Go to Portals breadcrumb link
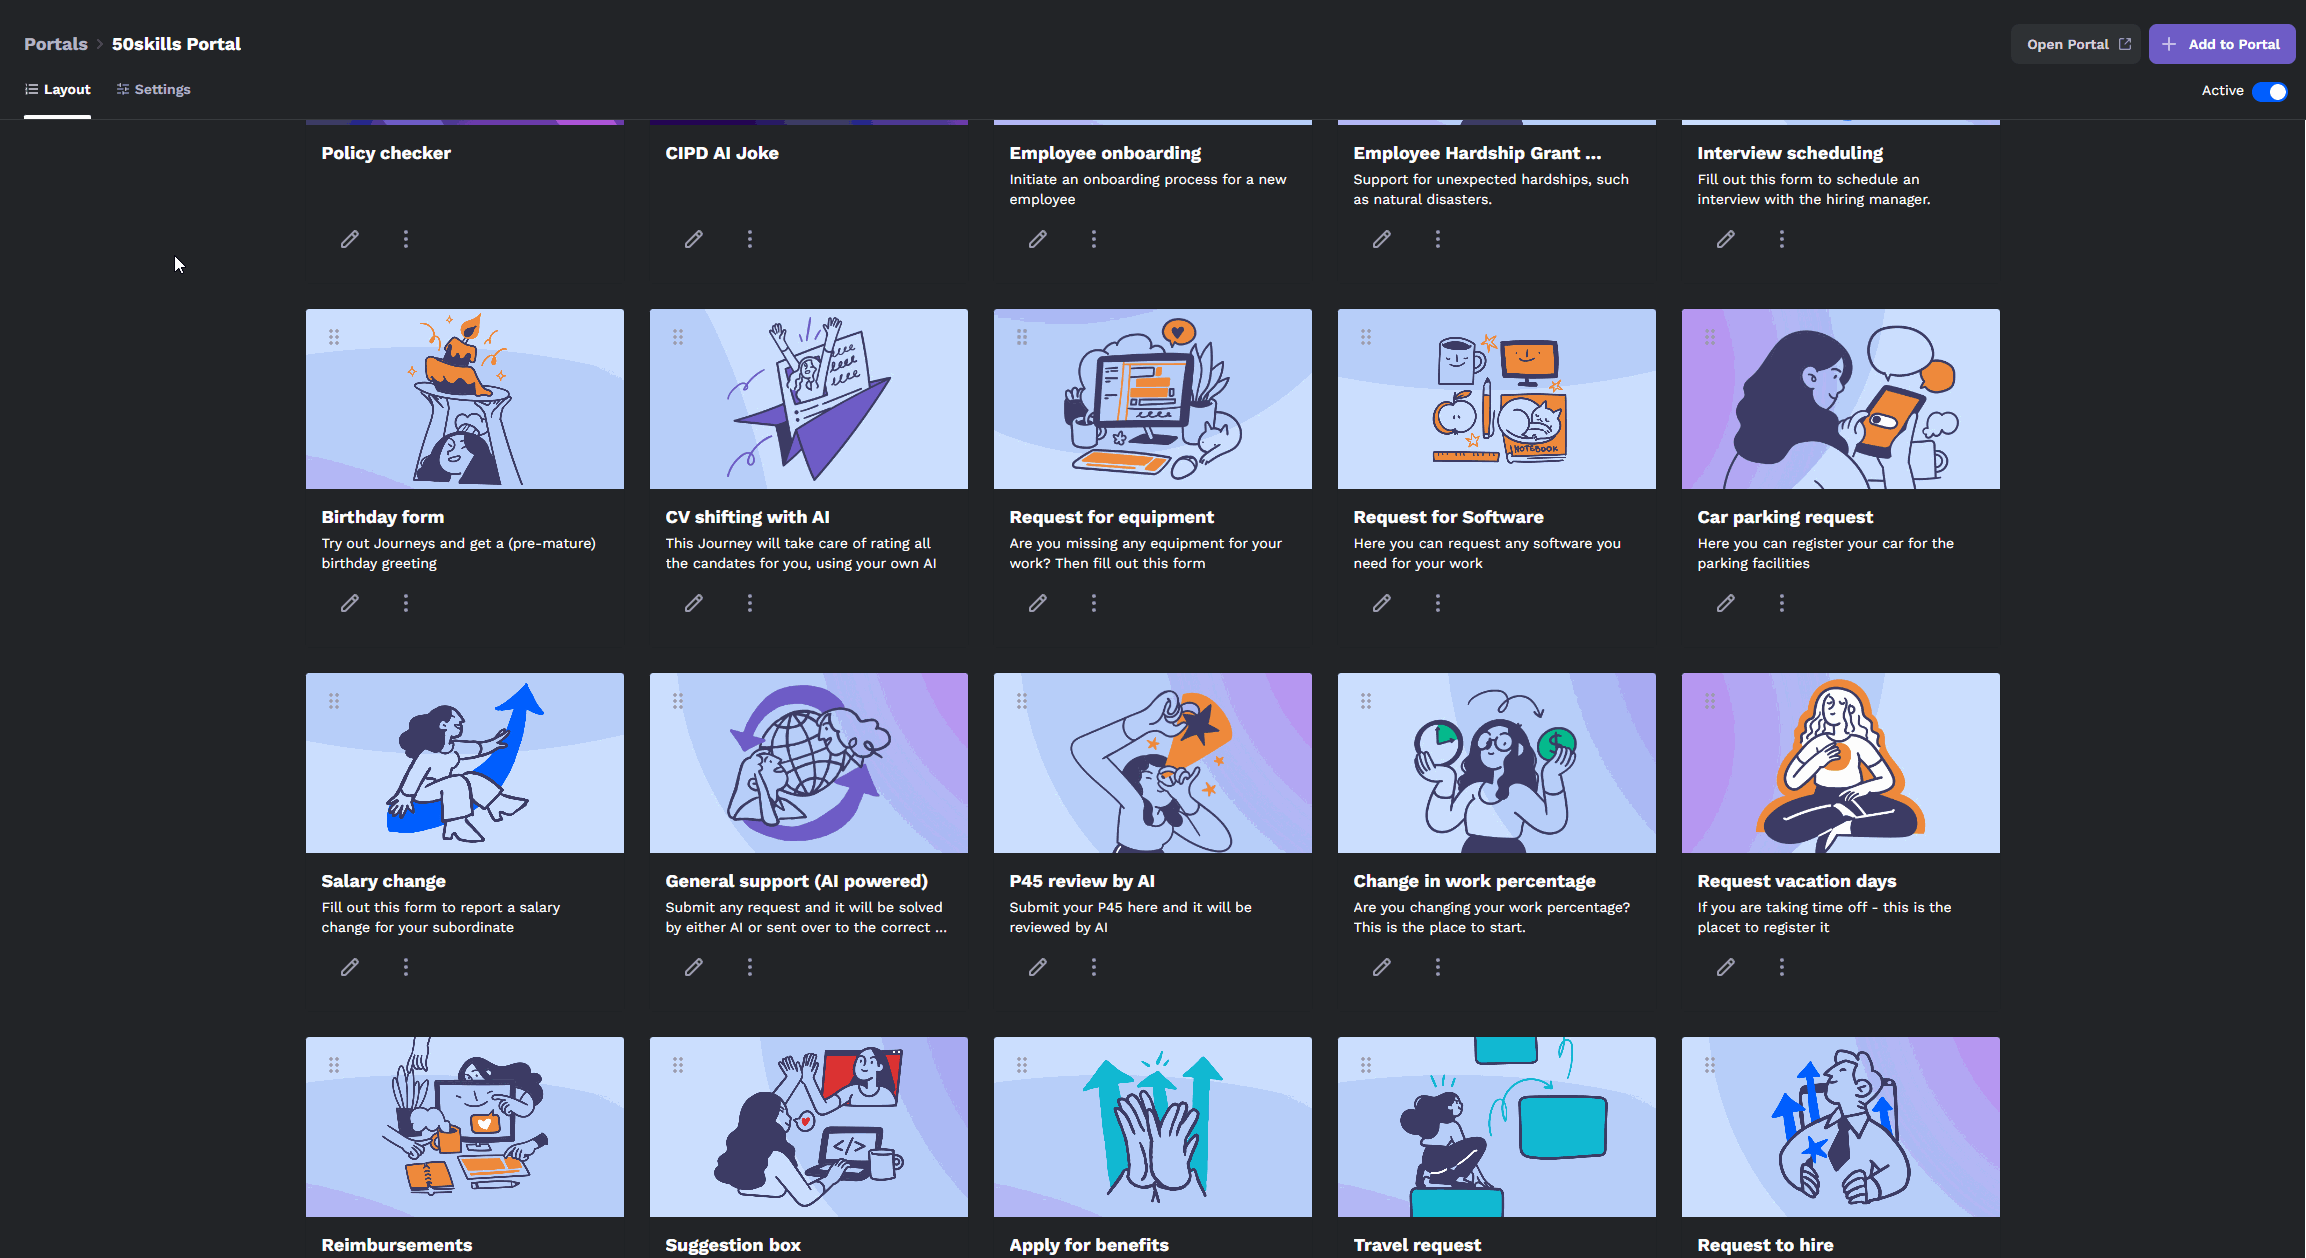Viewport: 2306px width, 1258px height. pyautogui.click(x=55, y=44)
